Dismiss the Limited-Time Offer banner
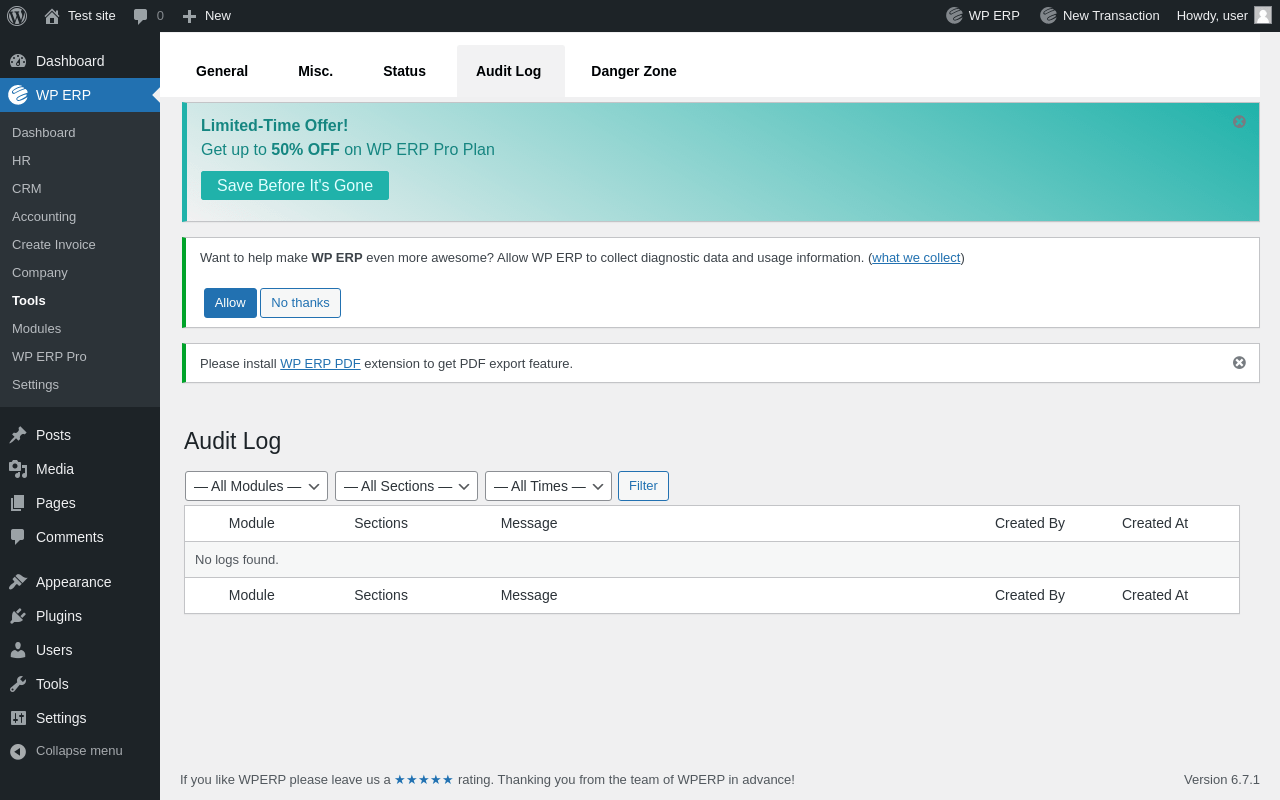 (x=1239, y=122)
